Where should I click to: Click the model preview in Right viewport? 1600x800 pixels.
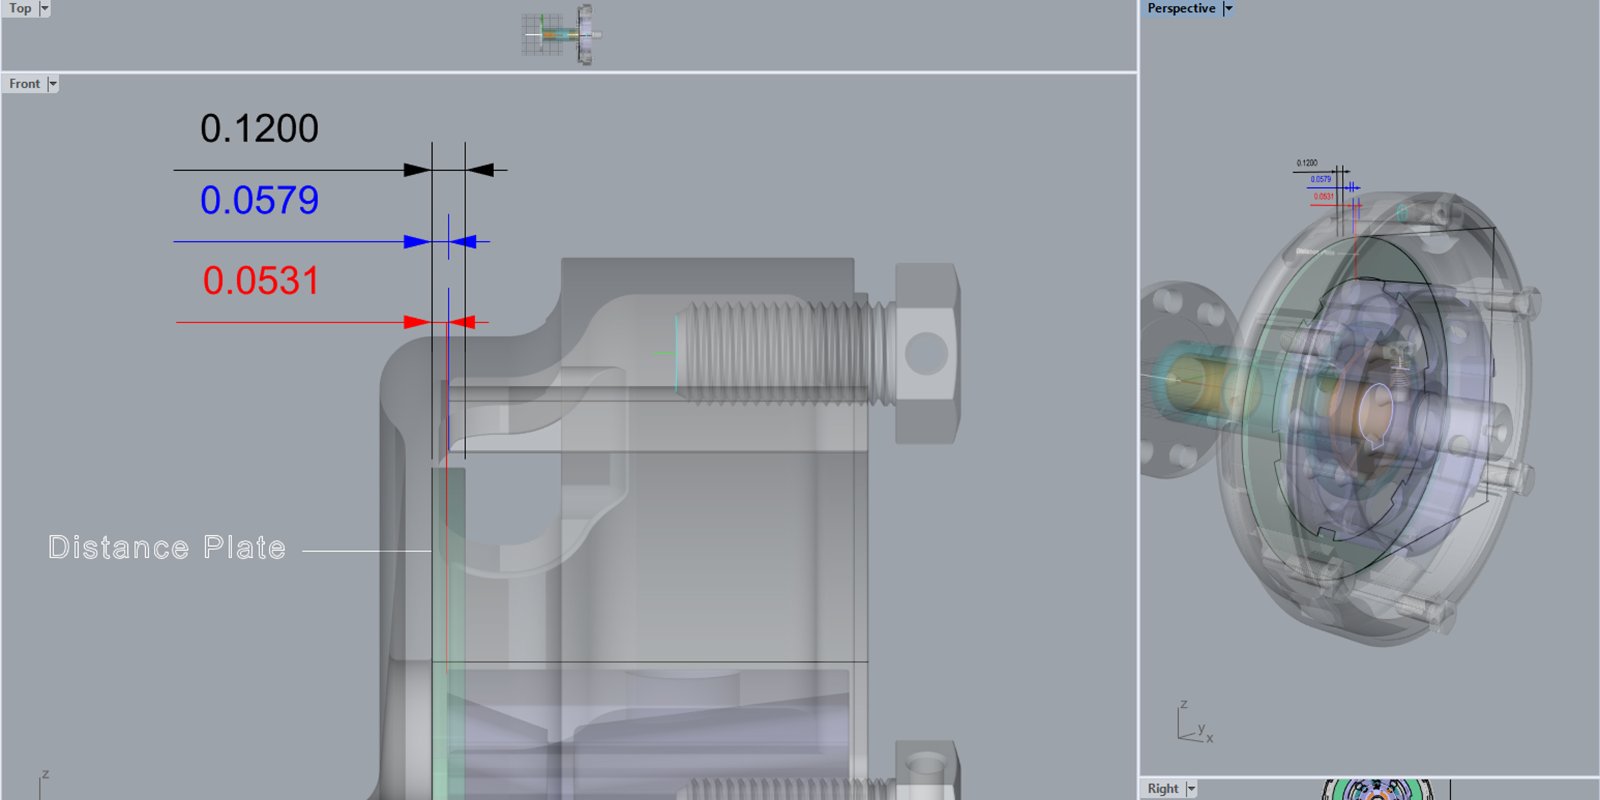coord(1385,790)
